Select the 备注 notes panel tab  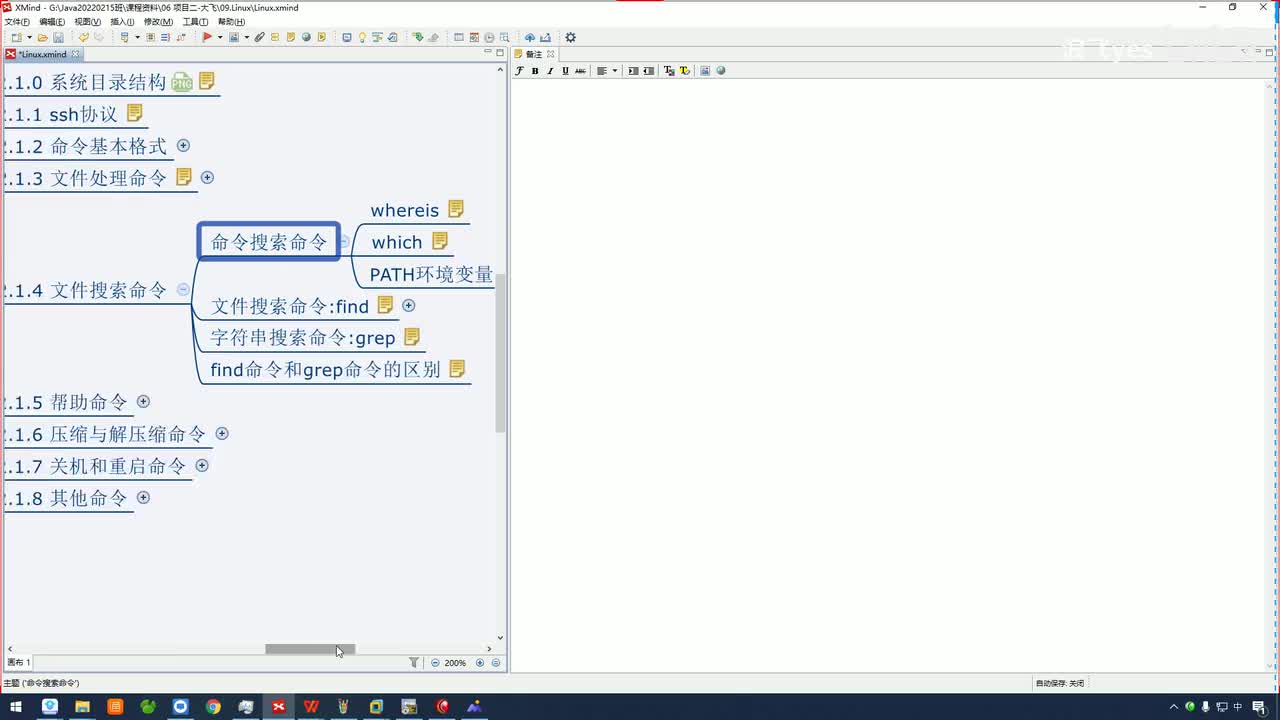534,54
